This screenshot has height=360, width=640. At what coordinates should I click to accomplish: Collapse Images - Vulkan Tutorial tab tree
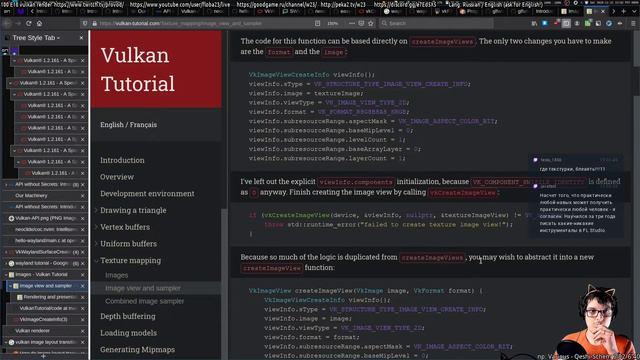coord(6,275)
